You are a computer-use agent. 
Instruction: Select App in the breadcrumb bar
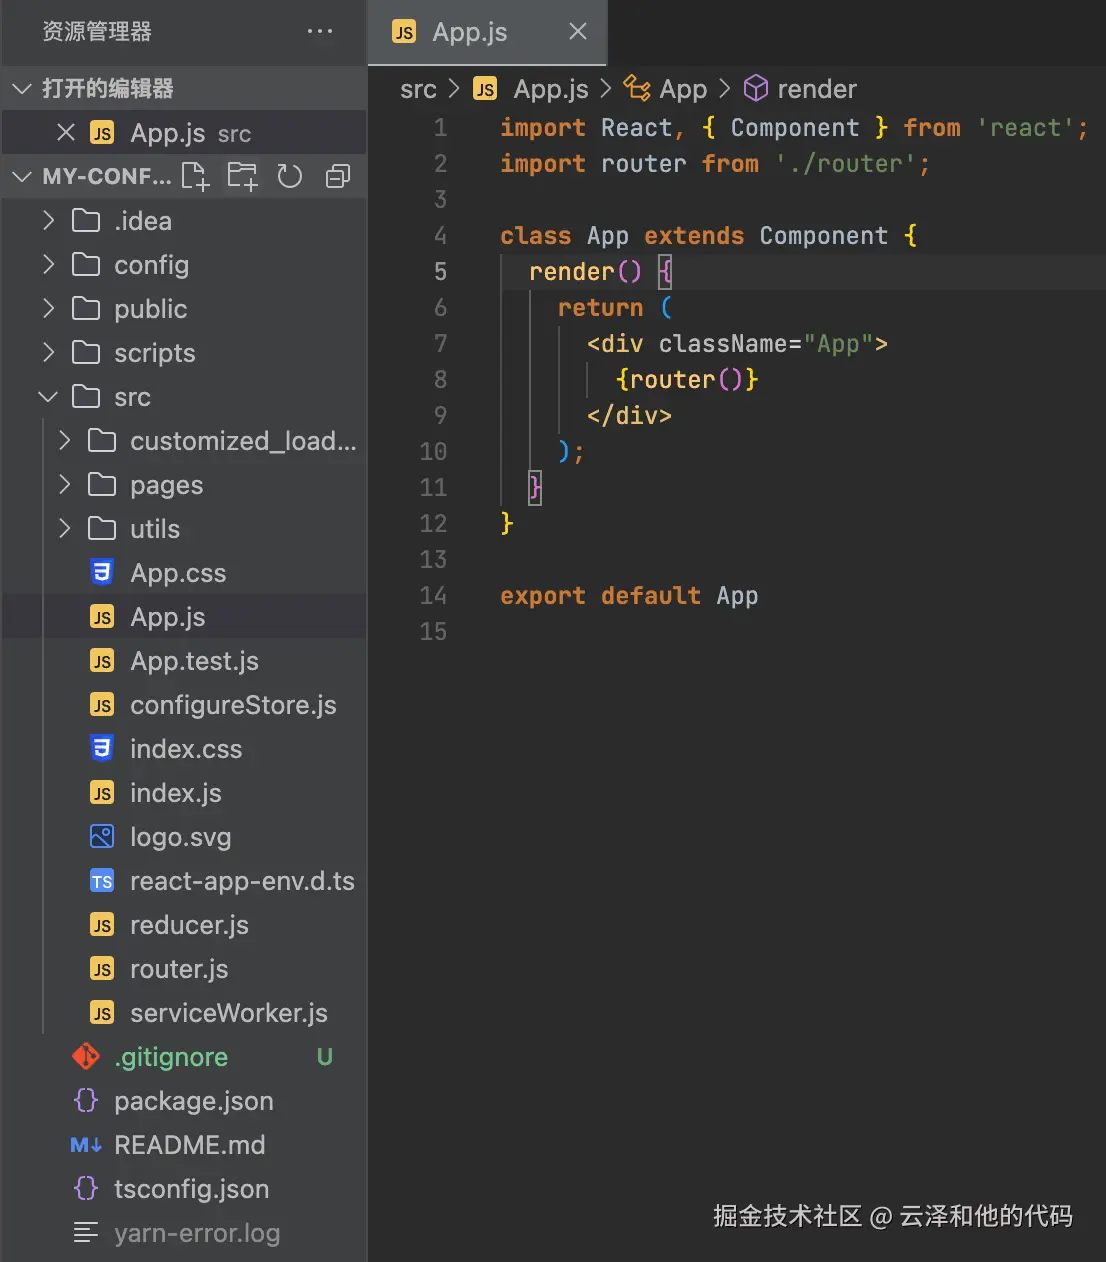pyautogui.click(x=683, y=89)
